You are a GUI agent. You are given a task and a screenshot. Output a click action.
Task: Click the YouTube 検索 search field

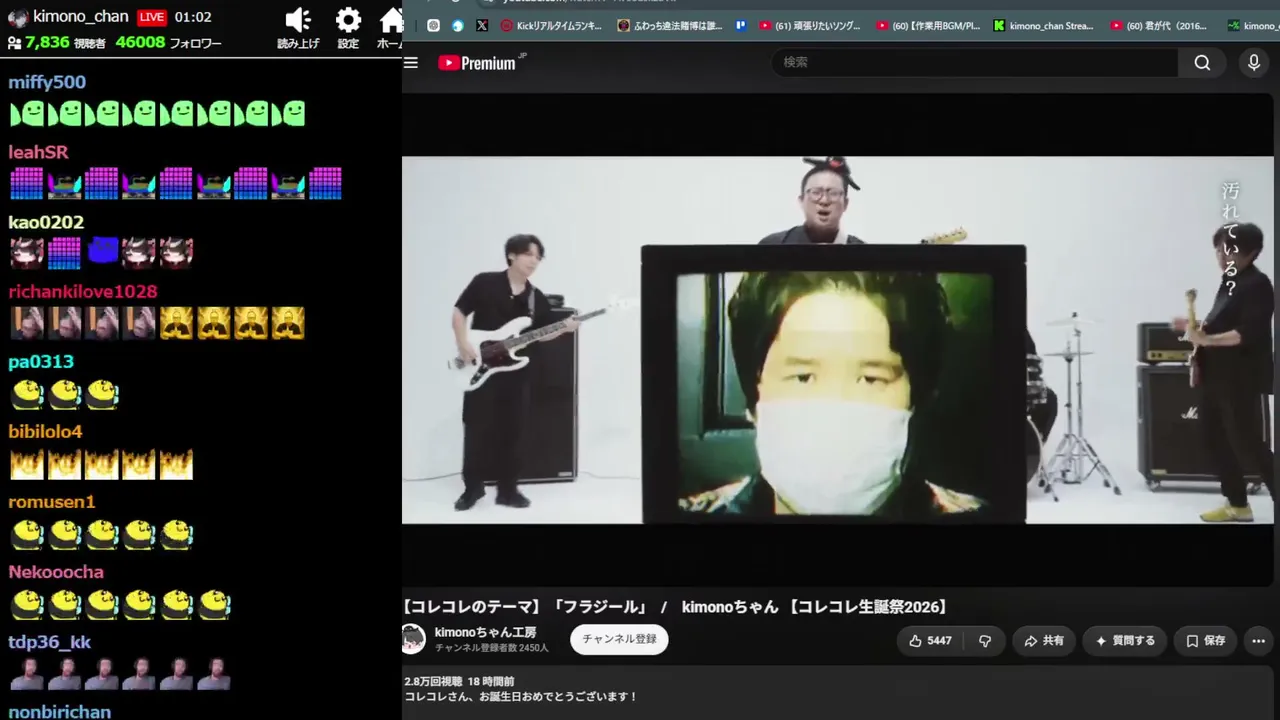(x=975, y=63)
